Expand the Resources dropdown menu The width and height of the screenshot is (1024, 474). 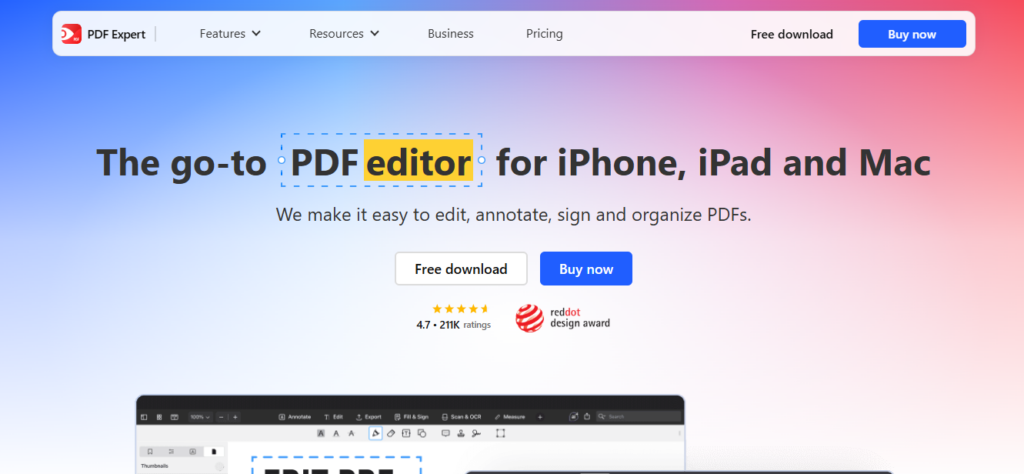(x=344, y=33)
